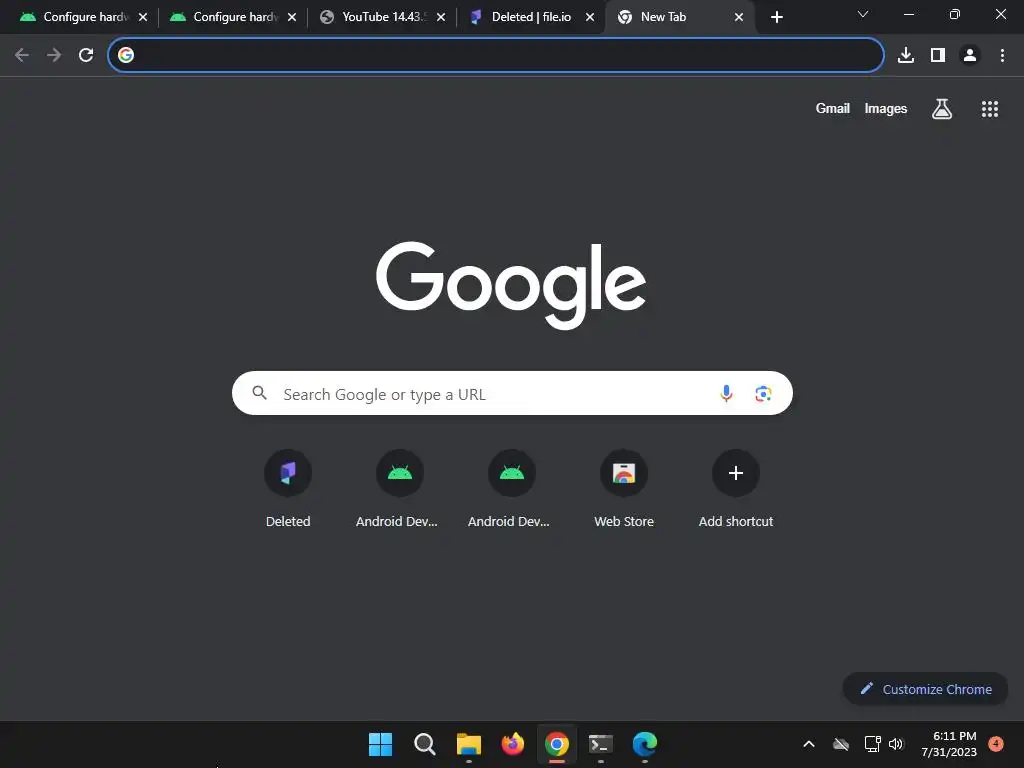1024x768 pixels.
Task: Open Google Images link
Action: pyautogui.click(x=886, y=108)
